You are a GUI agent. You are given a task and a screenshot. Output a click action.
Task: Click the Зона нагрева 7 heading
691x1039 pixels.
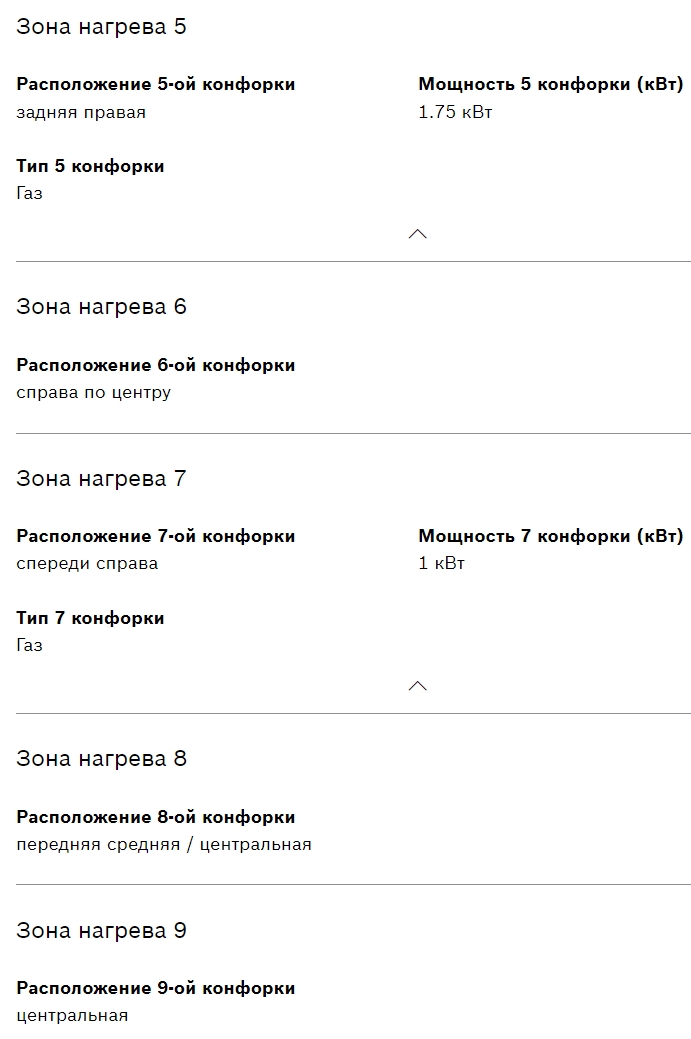[x=101, y=479]
